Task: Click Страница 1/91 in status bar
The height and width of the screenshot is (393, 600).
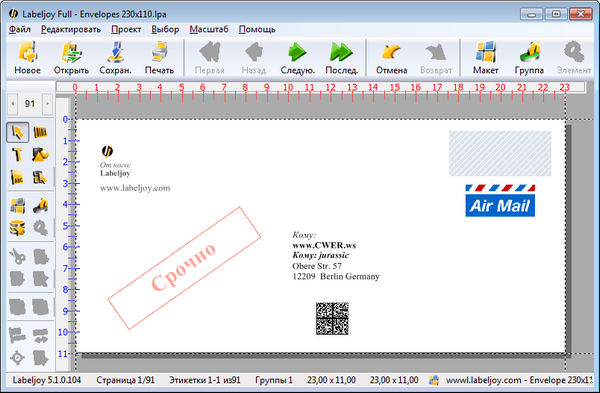Action: pos(125,380)
